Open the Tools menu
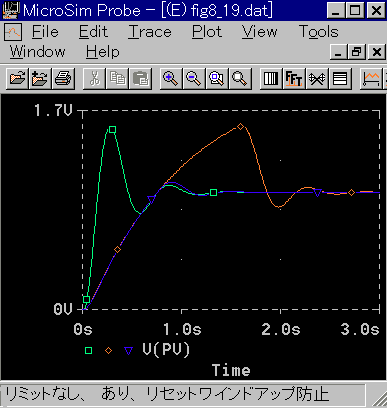 tap(319, 32)
